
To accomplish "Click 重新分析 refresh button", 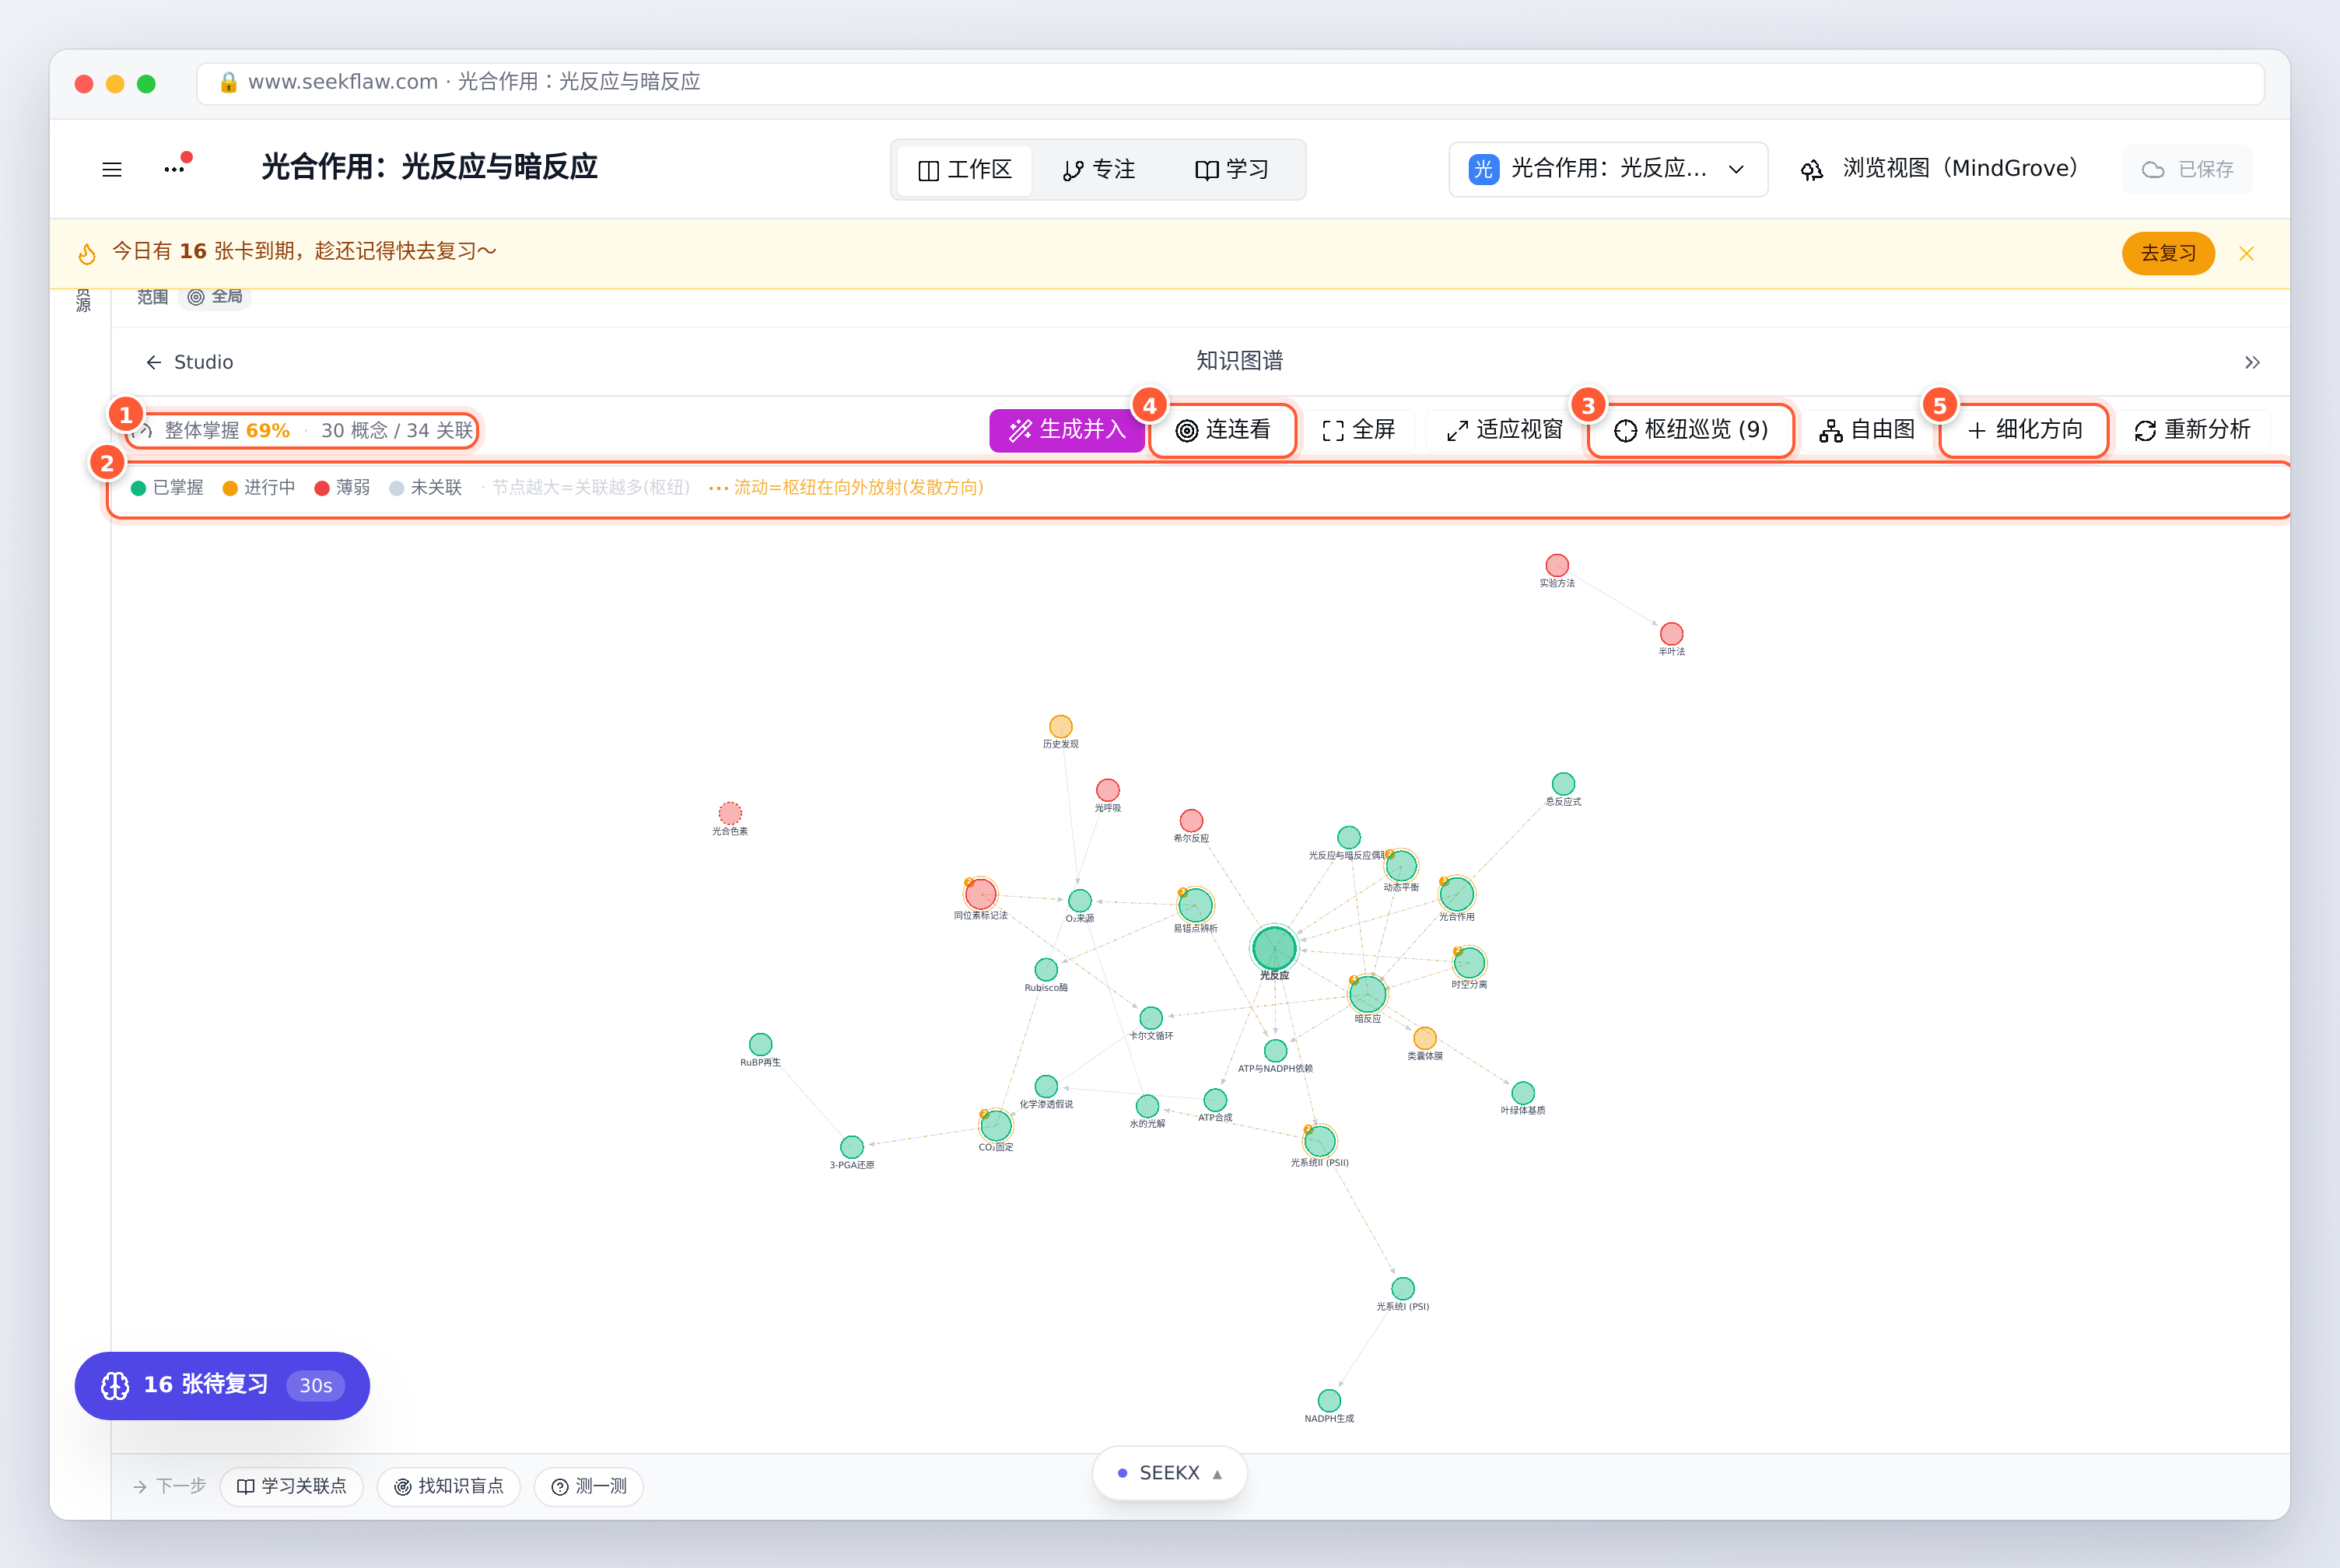I will click(2192, 430).
